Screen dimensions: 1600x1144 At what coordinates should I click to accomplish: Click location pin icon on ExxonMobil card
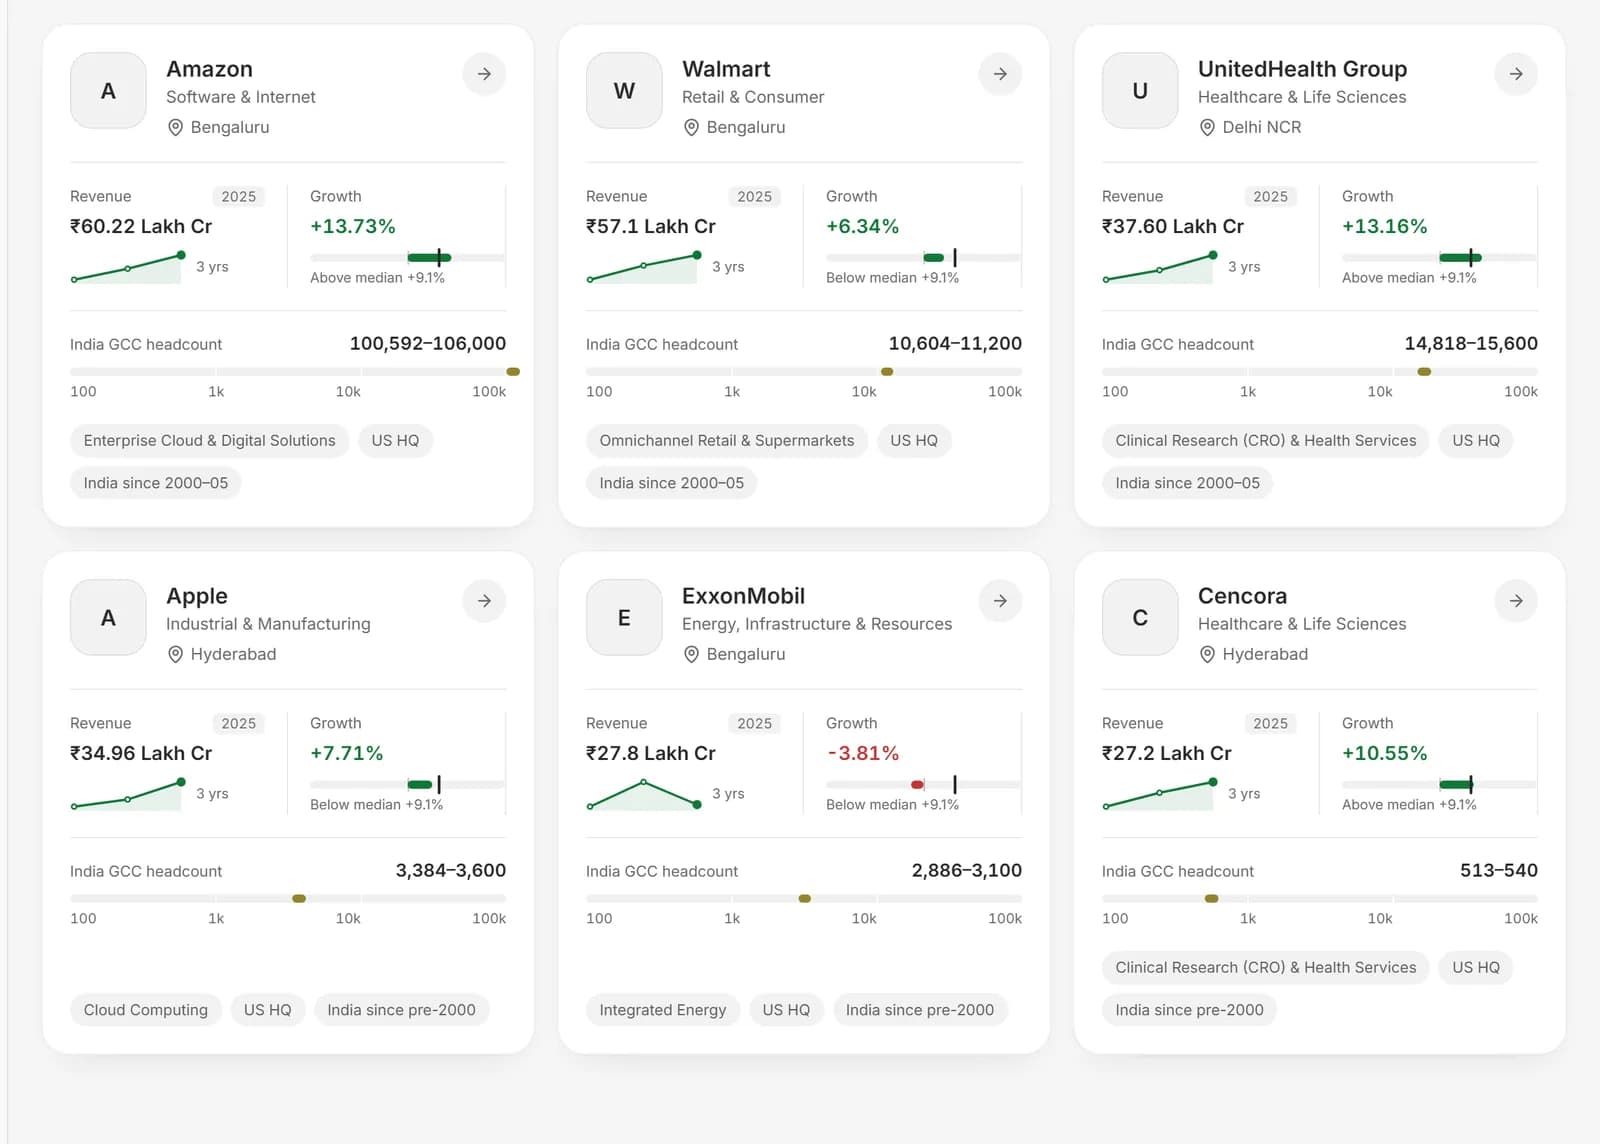691,655
